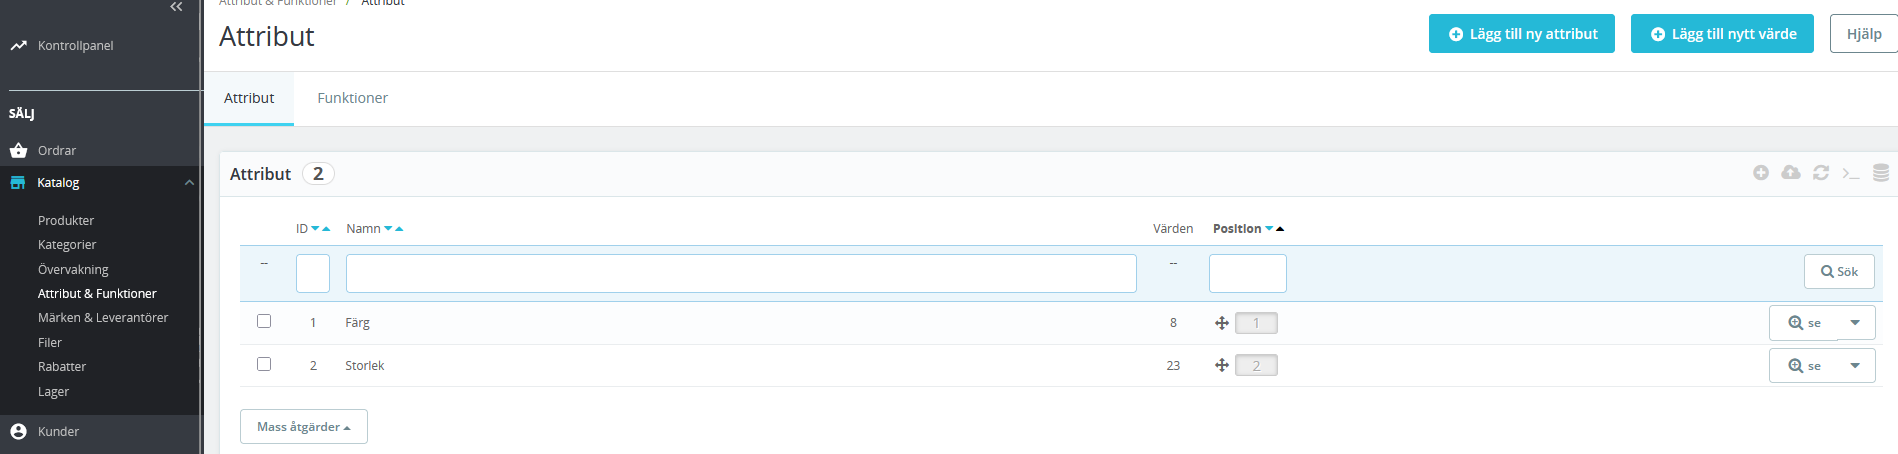Refresh the attribute list

[x=1821, y=173]
